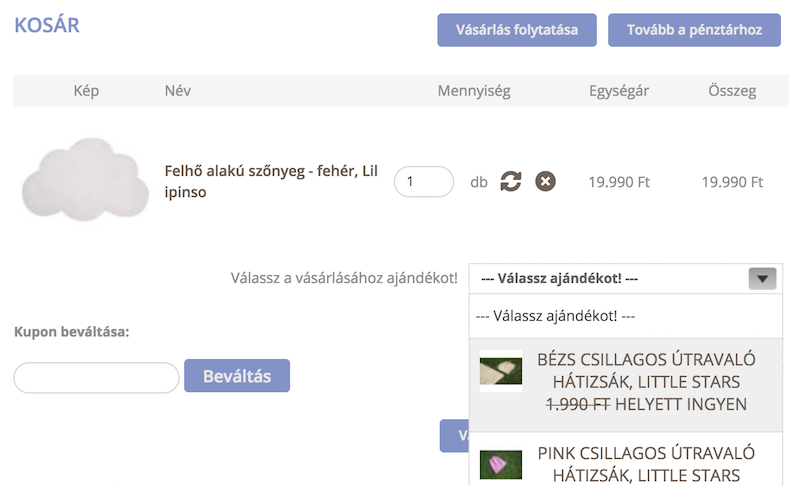Screen dimensions: 800x486
Task: Click the "Mennyiség" column header
Action: (x=474, y=91)
